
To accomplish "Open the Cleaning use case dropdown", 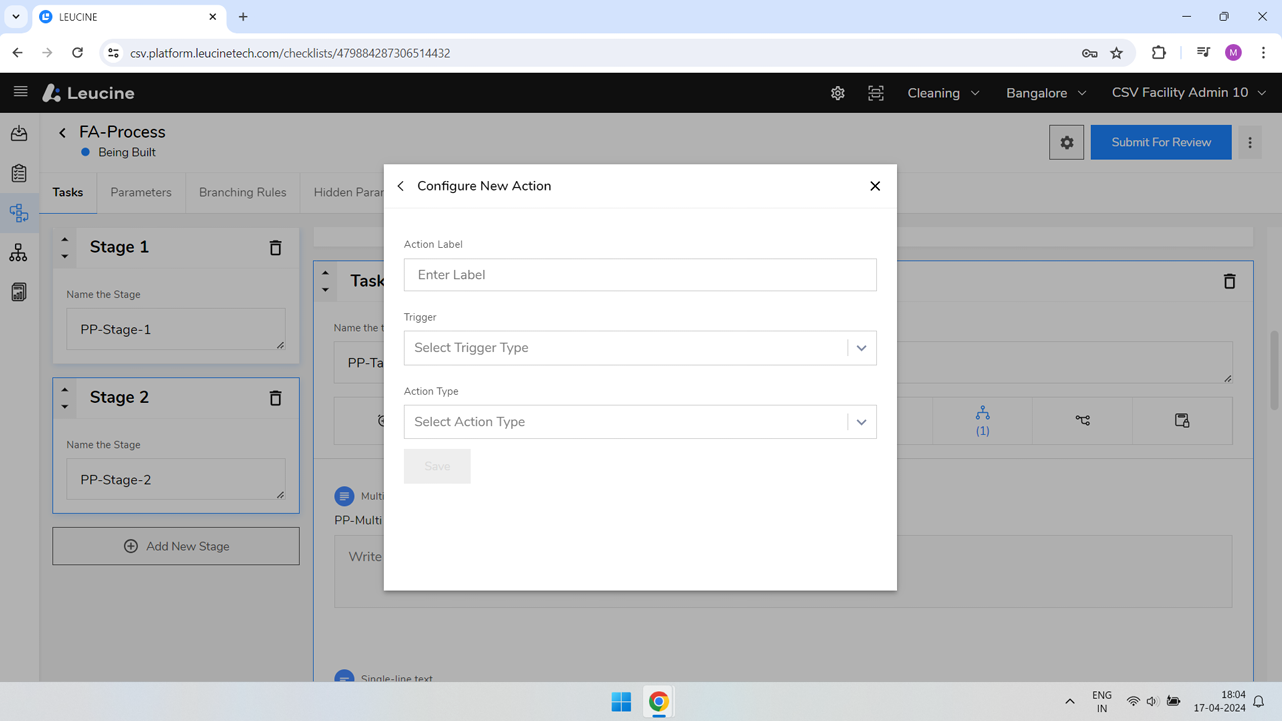I will (941, 92).
